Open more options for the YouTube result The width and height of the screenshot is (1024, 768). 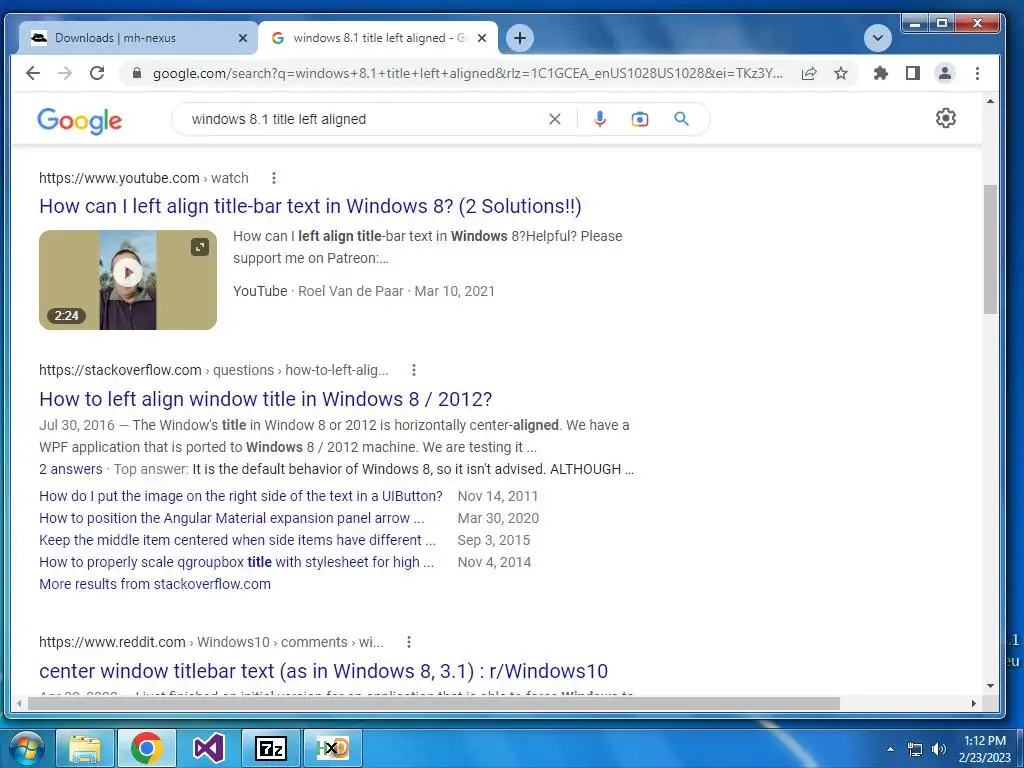(x=274, y=178)
